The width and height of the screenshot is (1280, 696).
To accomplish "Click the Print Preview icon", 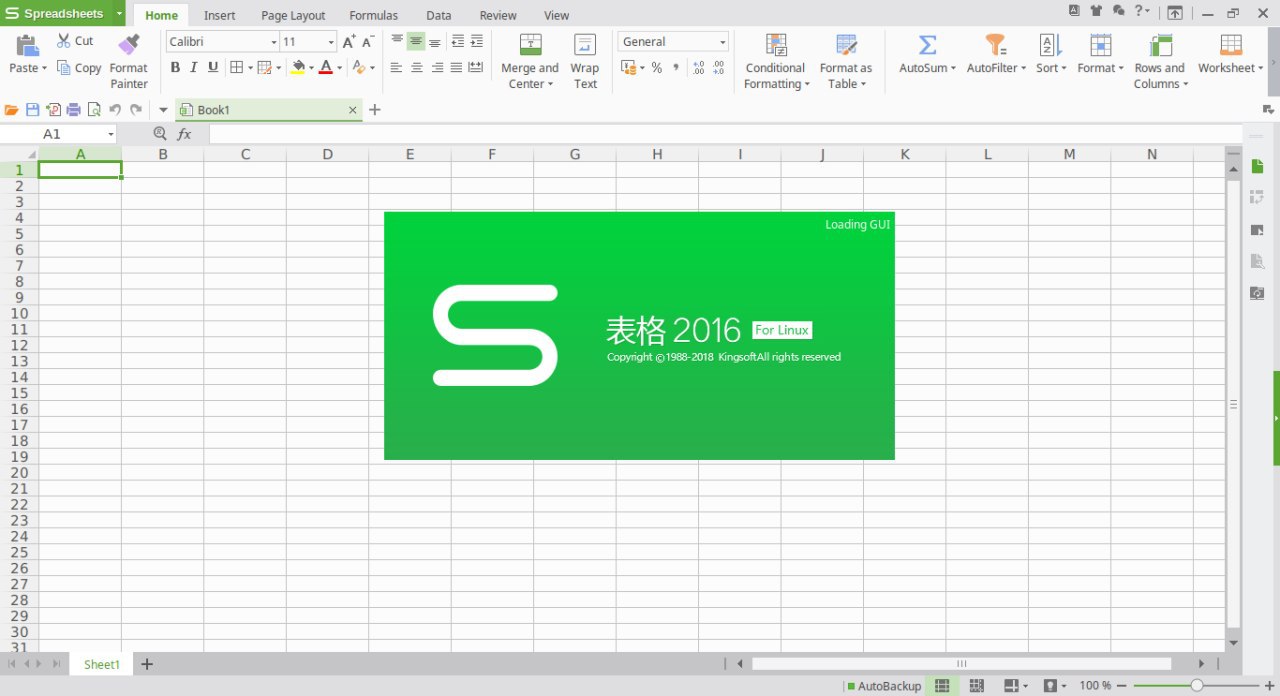I will click(94, 110).
